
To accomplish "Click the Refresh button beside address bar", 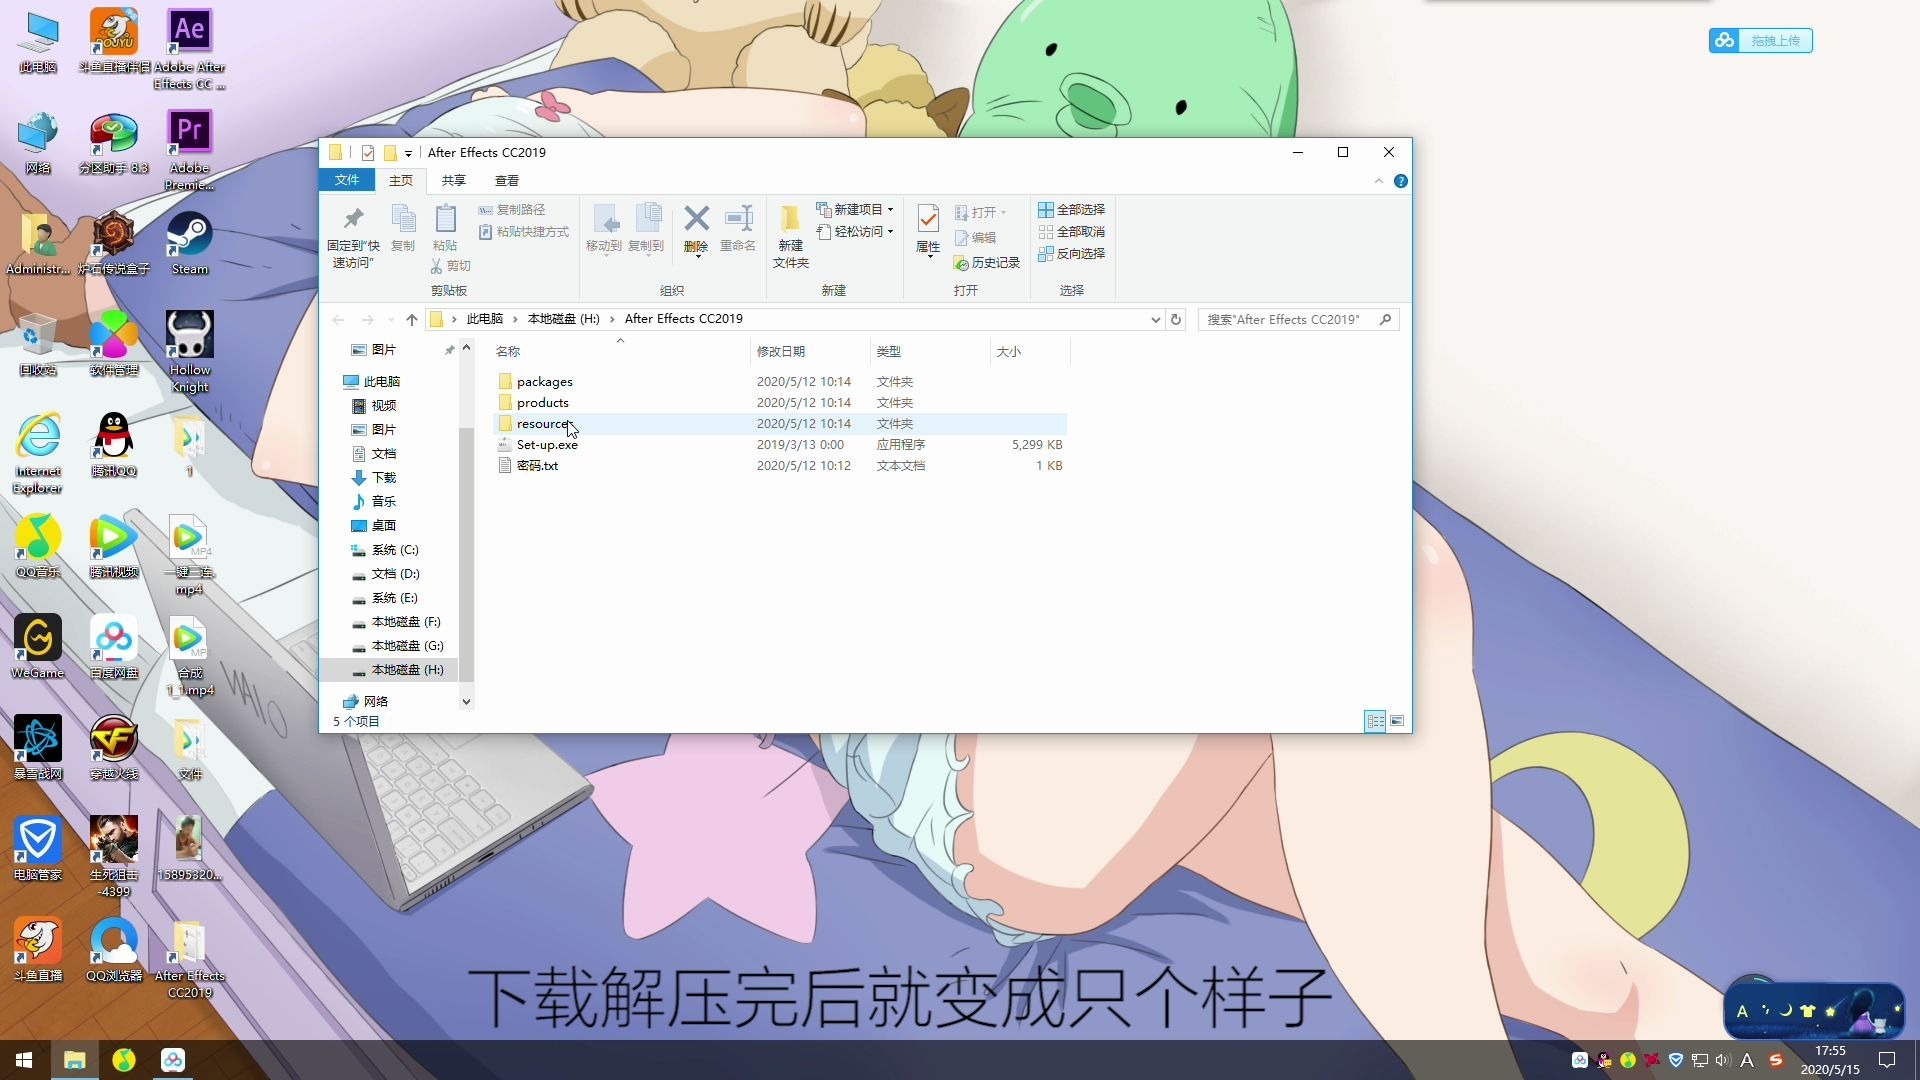I will click(1176, 320).
